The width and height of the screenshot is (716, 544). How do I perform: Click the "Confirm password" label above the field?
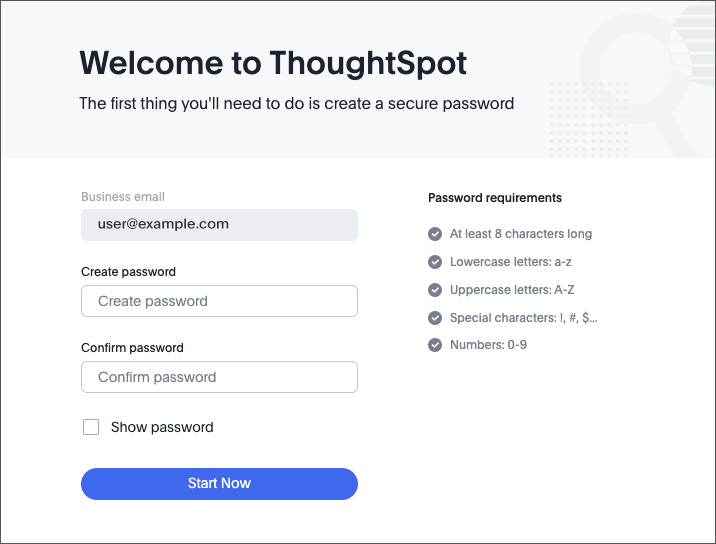[132, 348]
